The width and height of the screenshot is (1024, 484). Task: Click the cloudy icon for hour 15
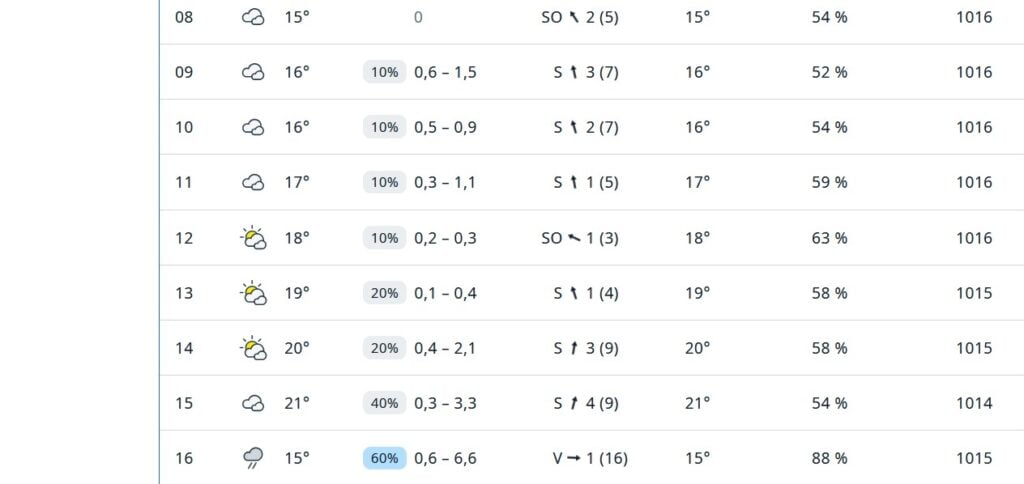coord(253,403)
